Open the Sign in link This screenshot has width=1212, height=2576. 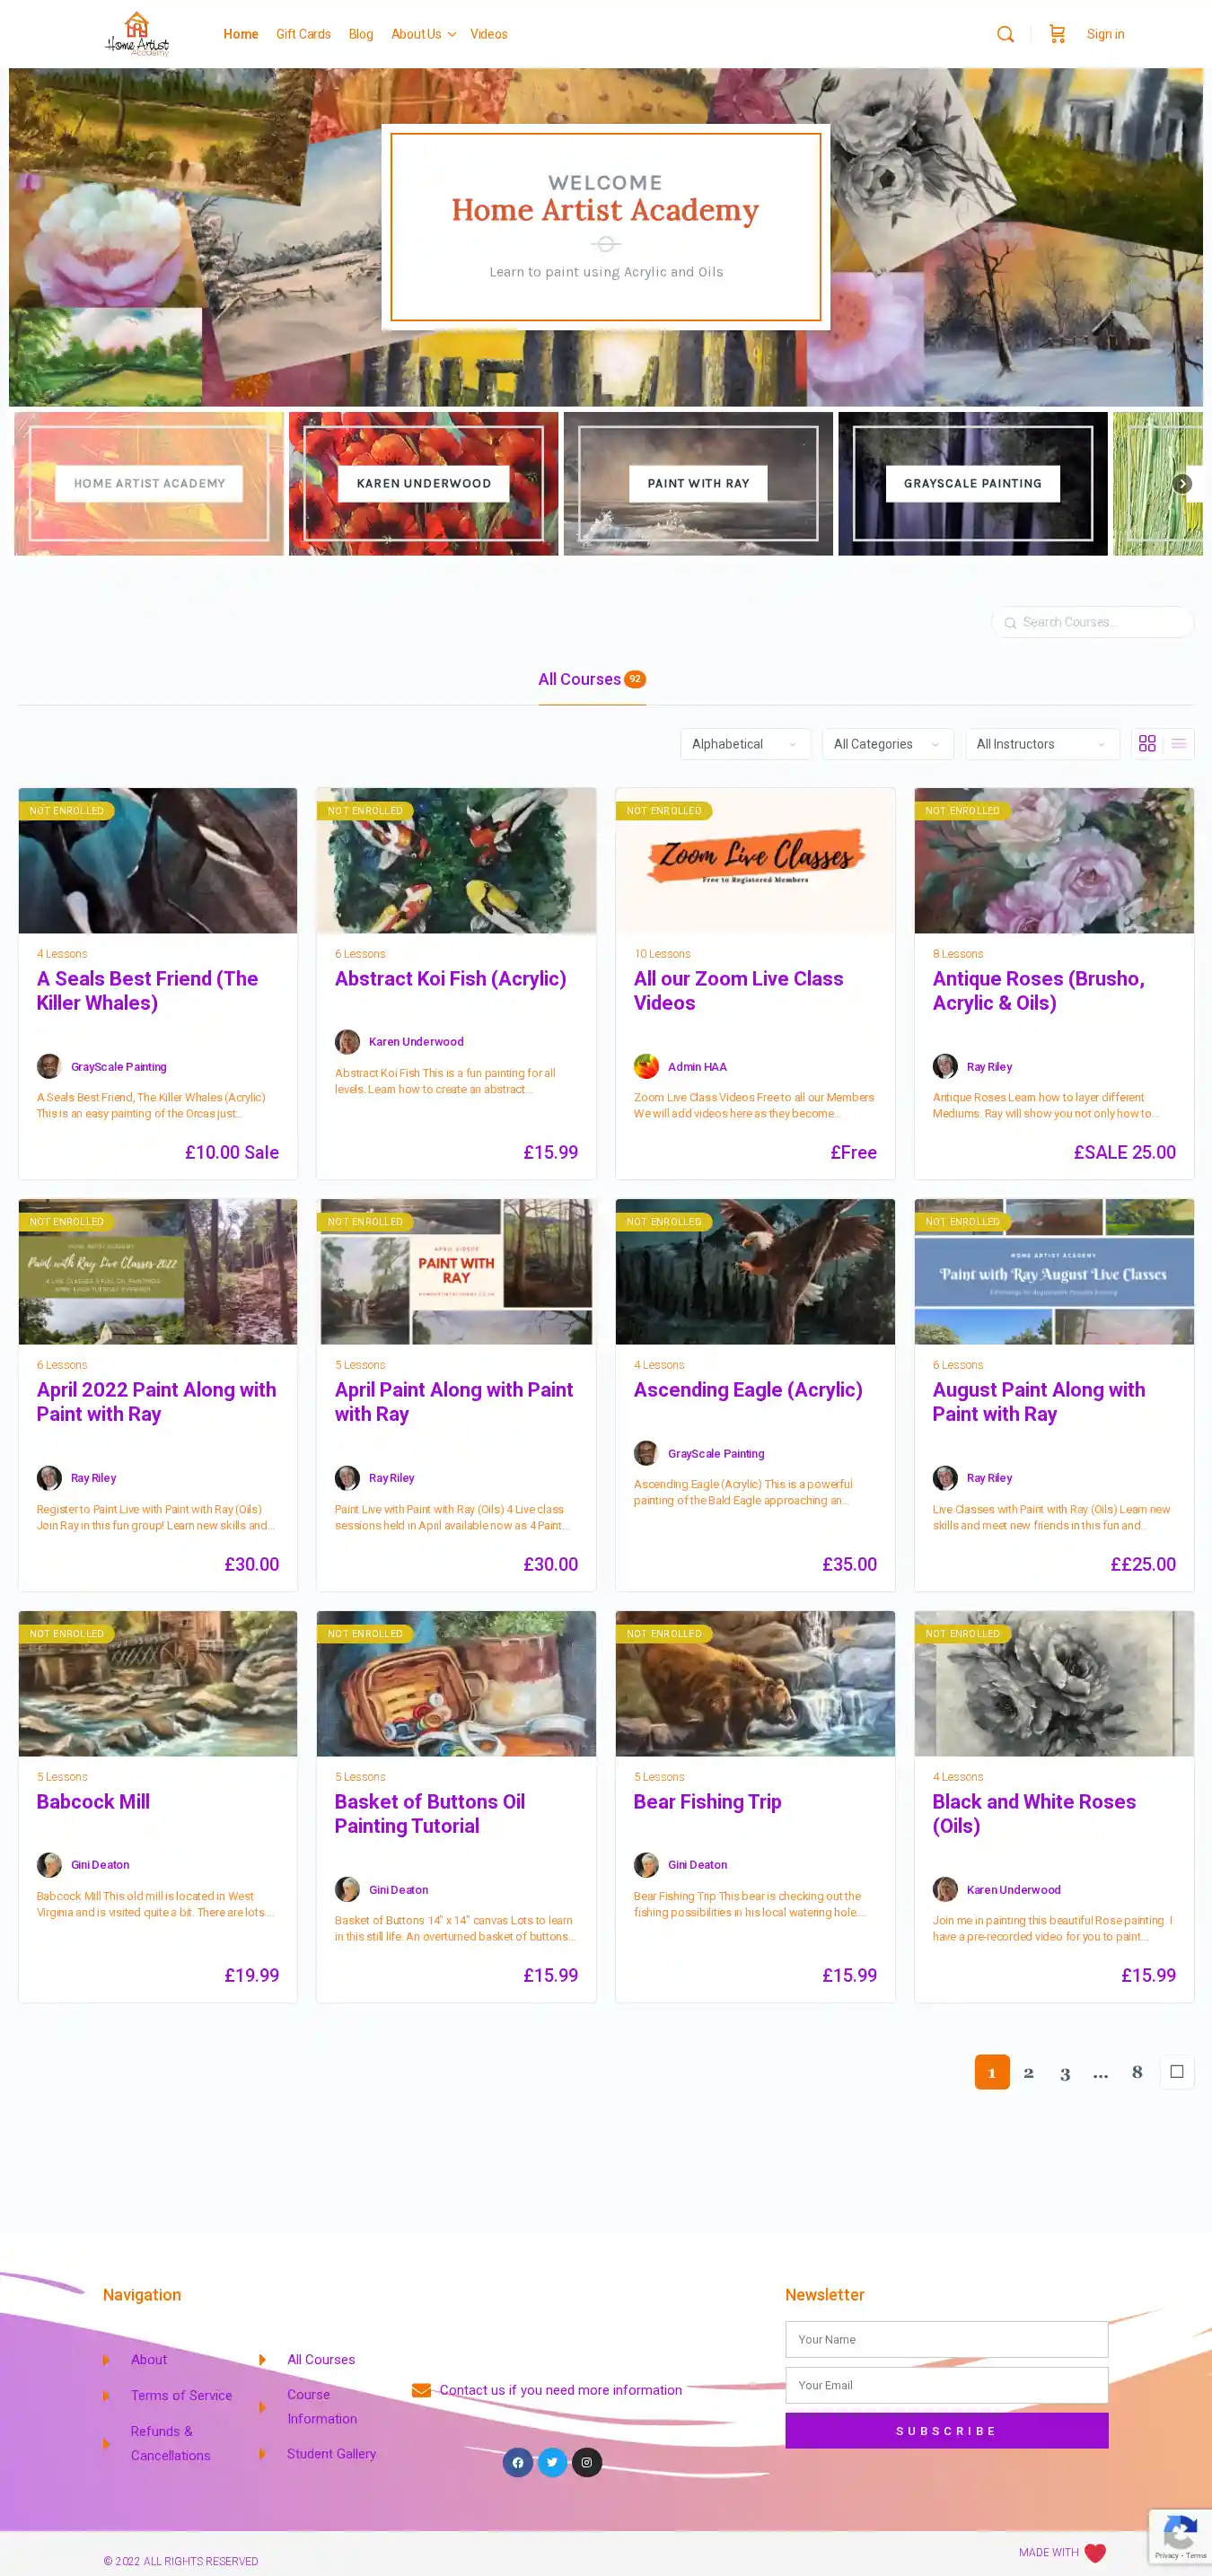1105,34
